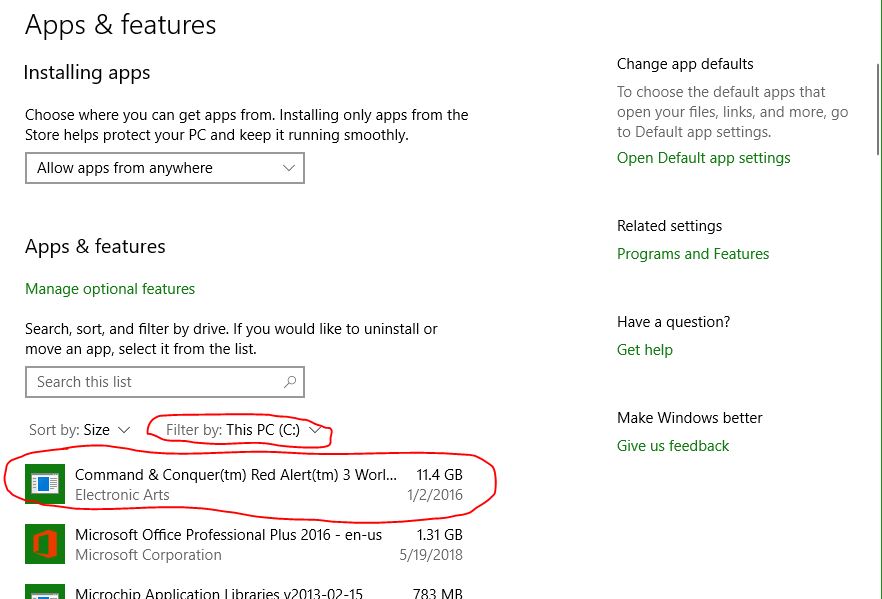This screenshot has width=882, height=599.
Task: Click the Electronic Arts publisher text
Action: (122, 495)
